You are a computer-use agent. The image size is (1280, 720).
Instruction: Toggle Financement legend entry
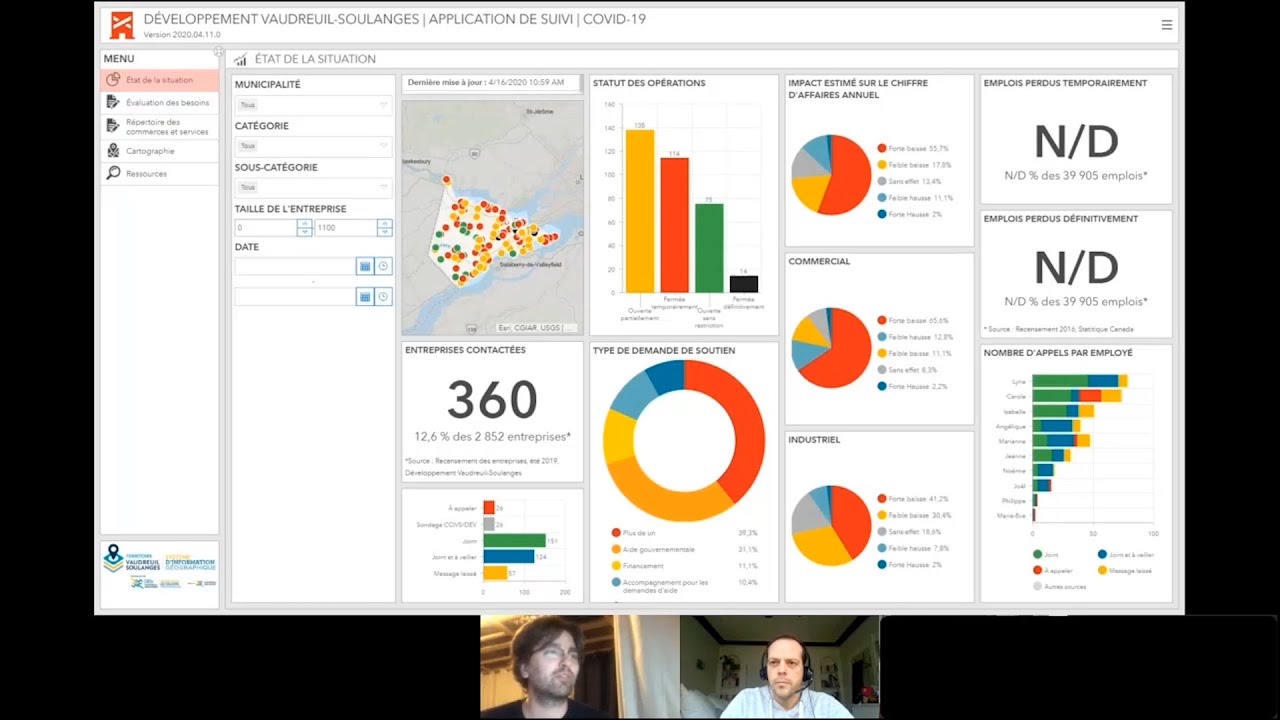pos(637,566)
